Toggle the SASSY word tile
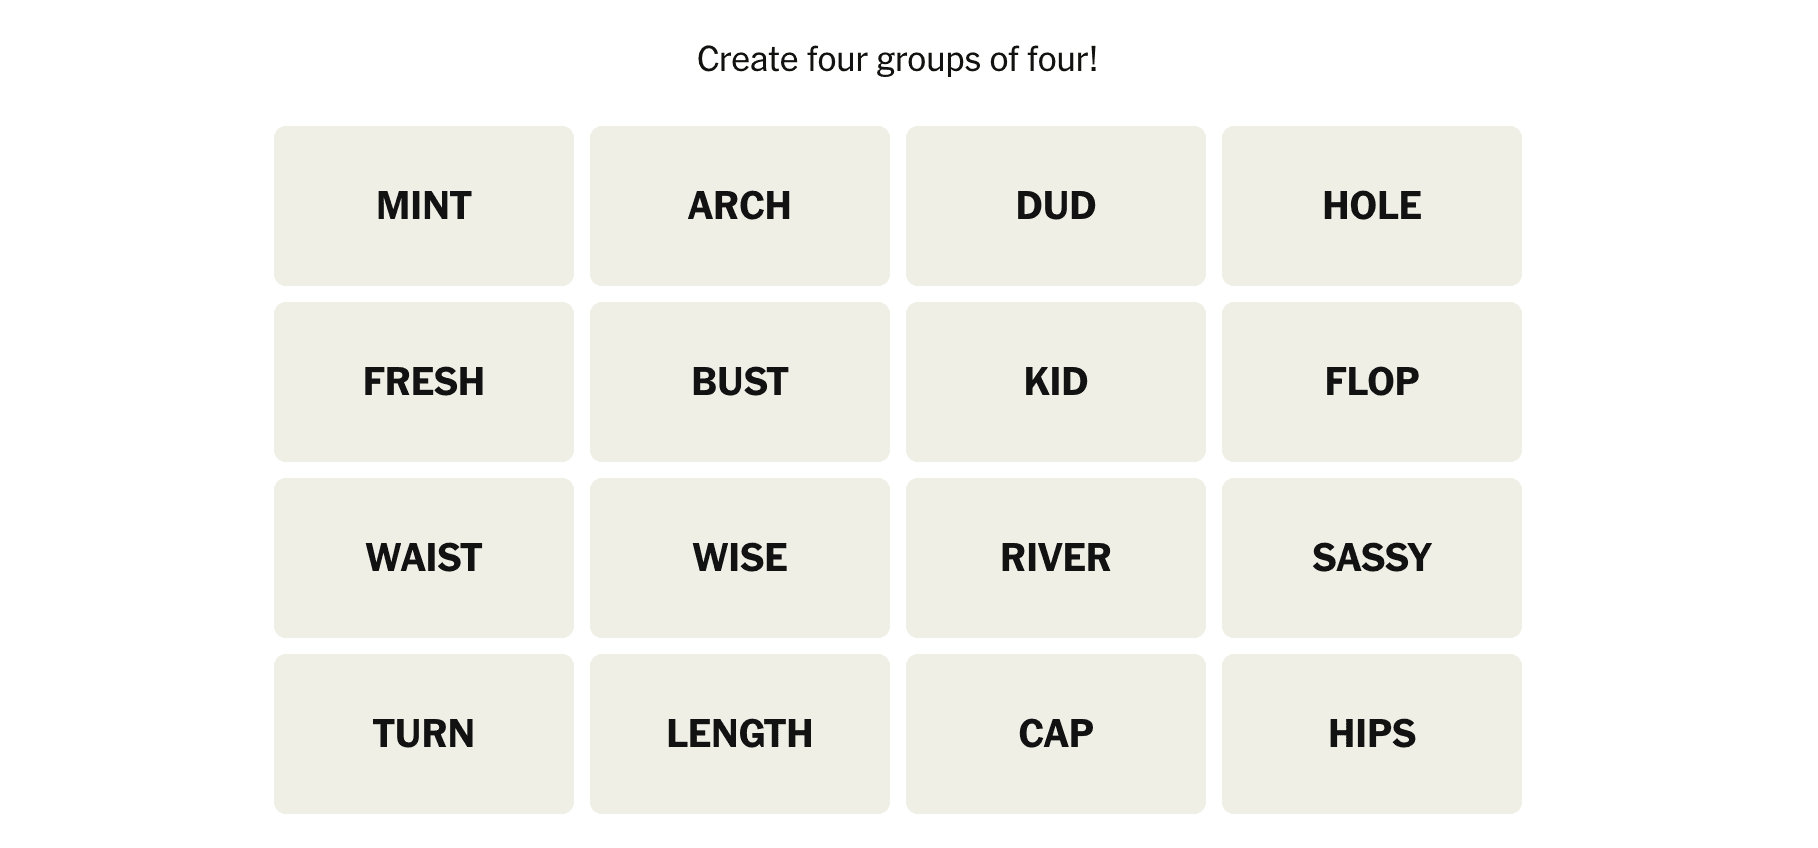 [x=1372, y=558]
